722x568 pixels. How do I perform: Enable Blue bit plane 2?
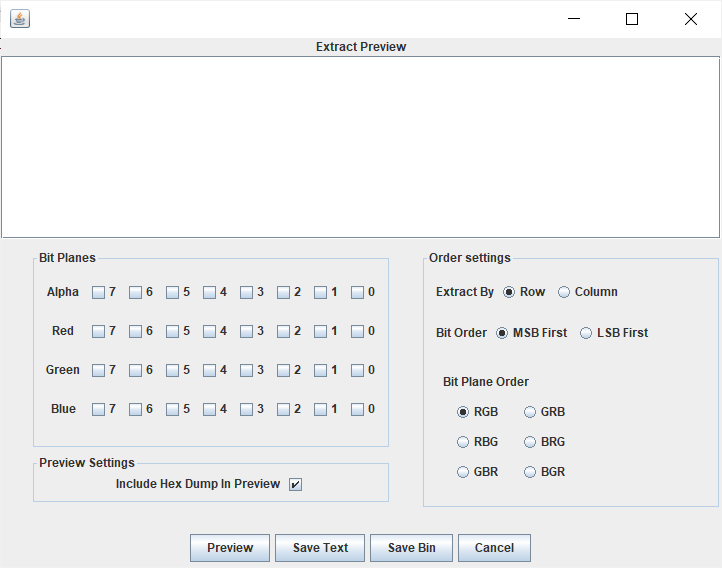pos(283,410)
